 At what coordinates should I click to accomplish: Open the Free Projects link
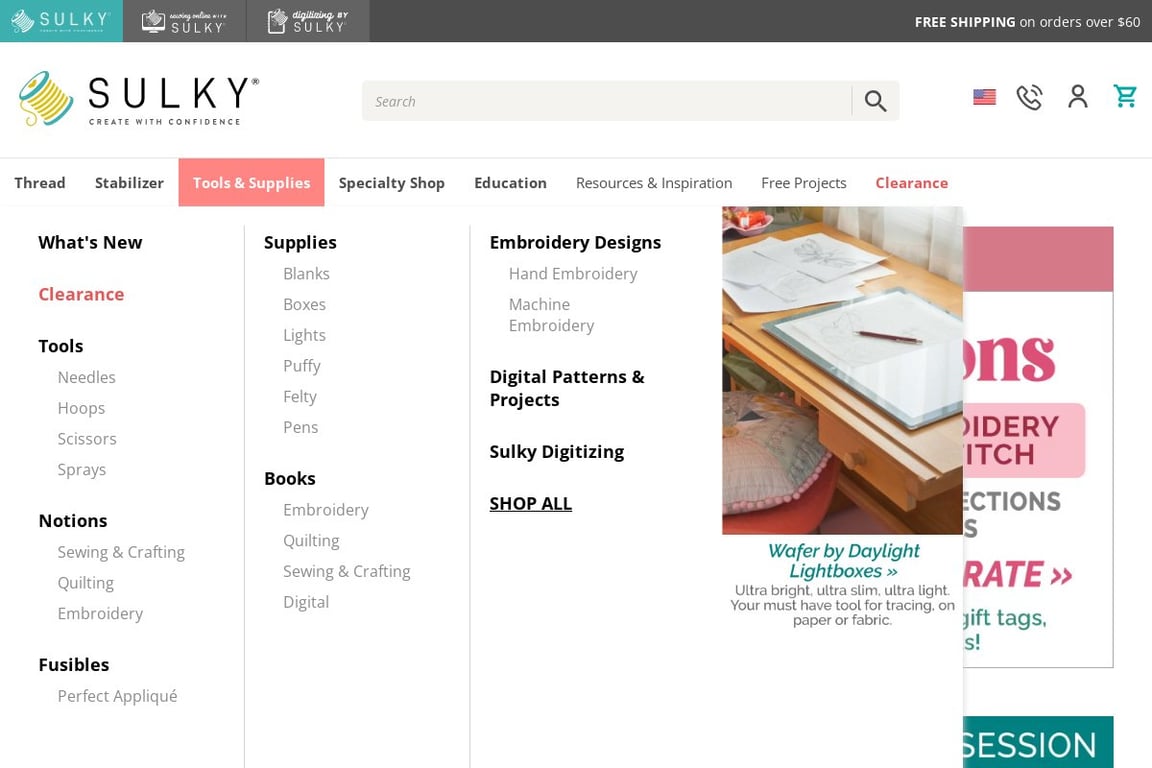click(x=804, y=182)
